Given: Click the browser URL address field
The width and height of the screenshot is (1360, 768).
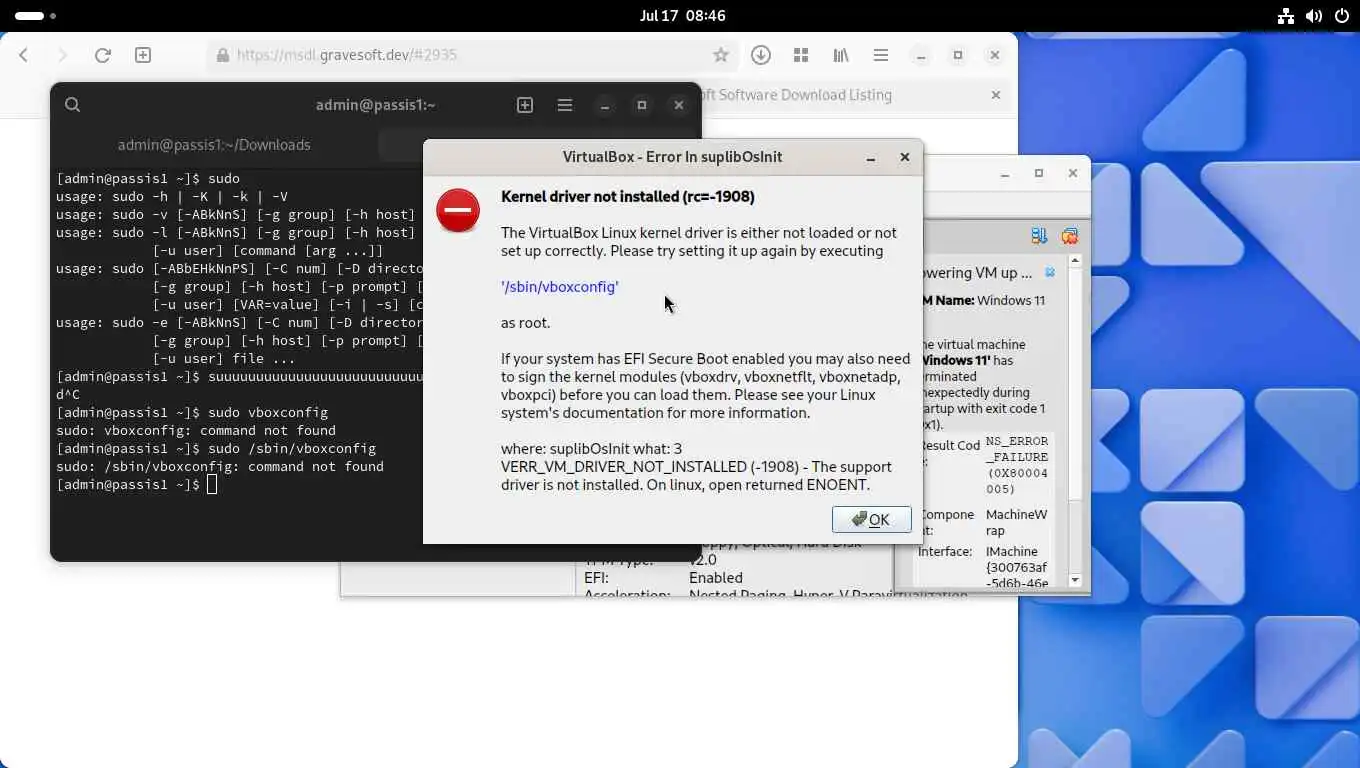Looking at the screenshot, I should [472, 55].
